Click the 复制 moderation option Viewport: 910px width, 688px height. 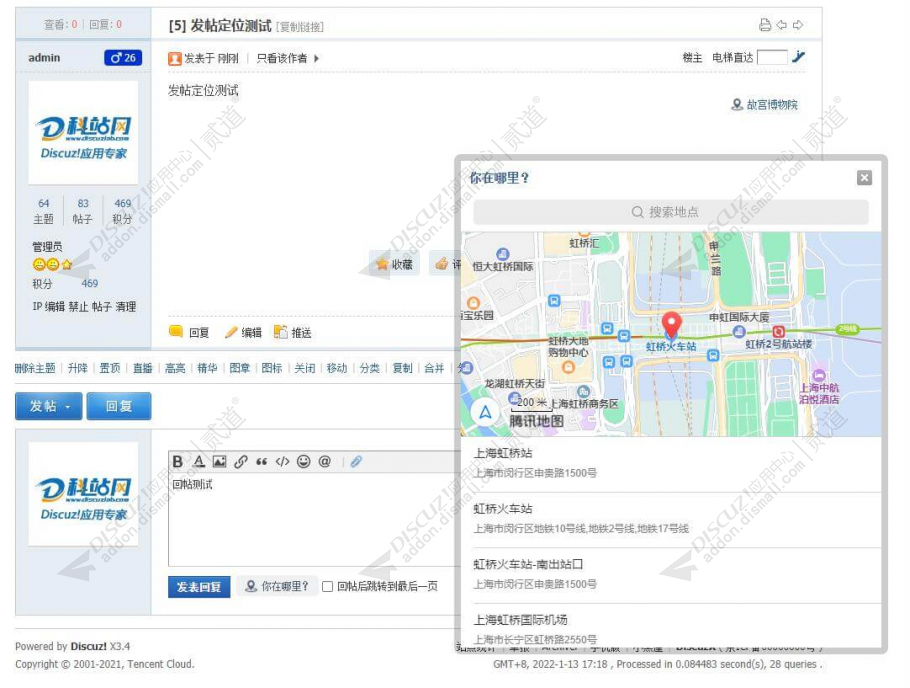[402, 368]
